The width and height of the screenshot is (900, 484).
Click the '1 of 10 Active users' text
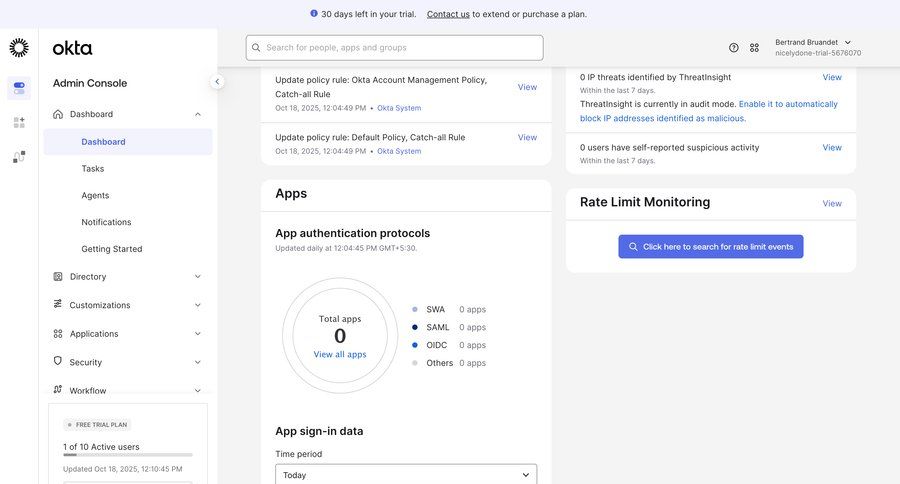(101, 447)
